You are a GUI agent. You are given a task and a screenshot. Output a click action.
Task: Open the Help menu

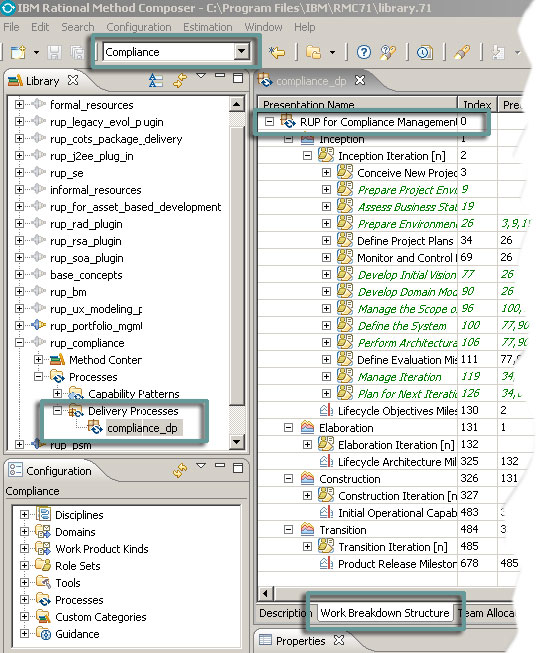304,27
